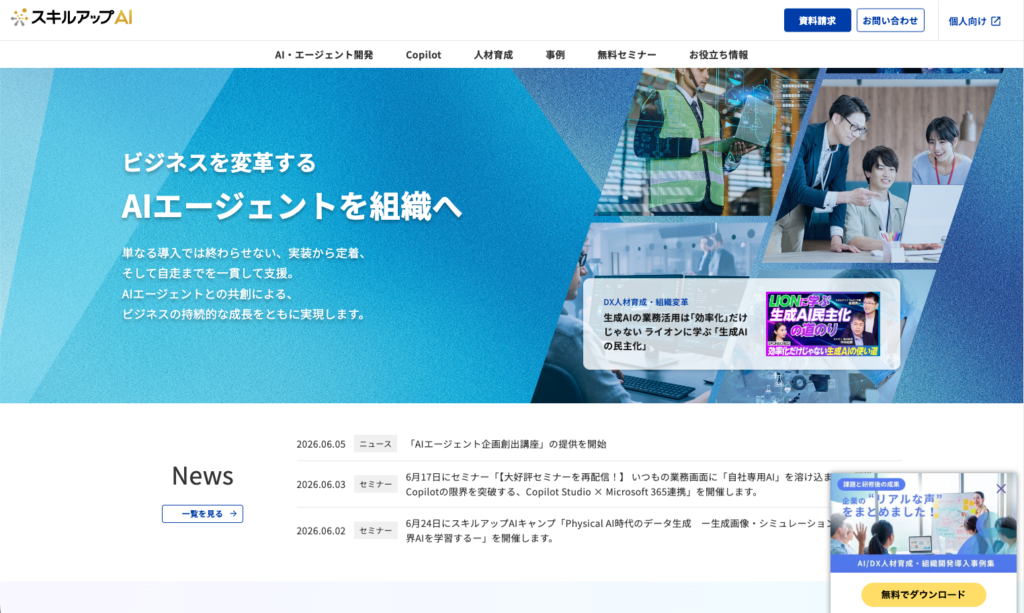Click the date 2026.06.05

pos(321,444)
